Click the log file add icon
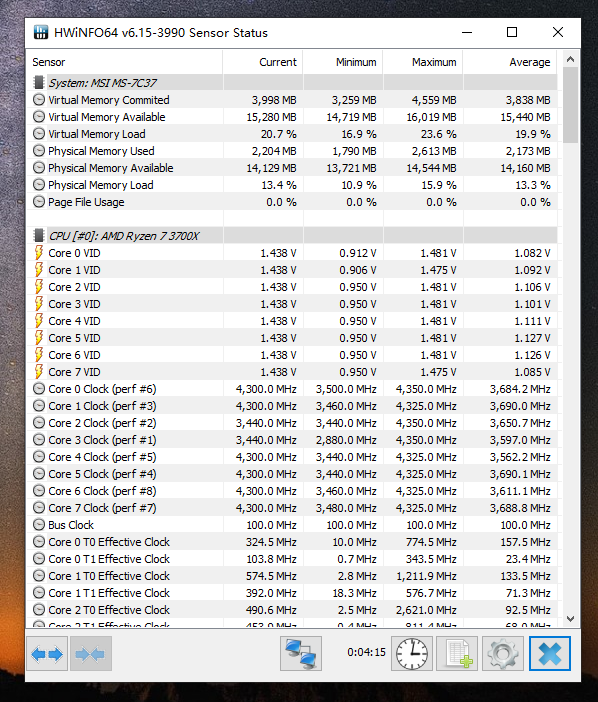598x702 pixels. click(457, 654)
